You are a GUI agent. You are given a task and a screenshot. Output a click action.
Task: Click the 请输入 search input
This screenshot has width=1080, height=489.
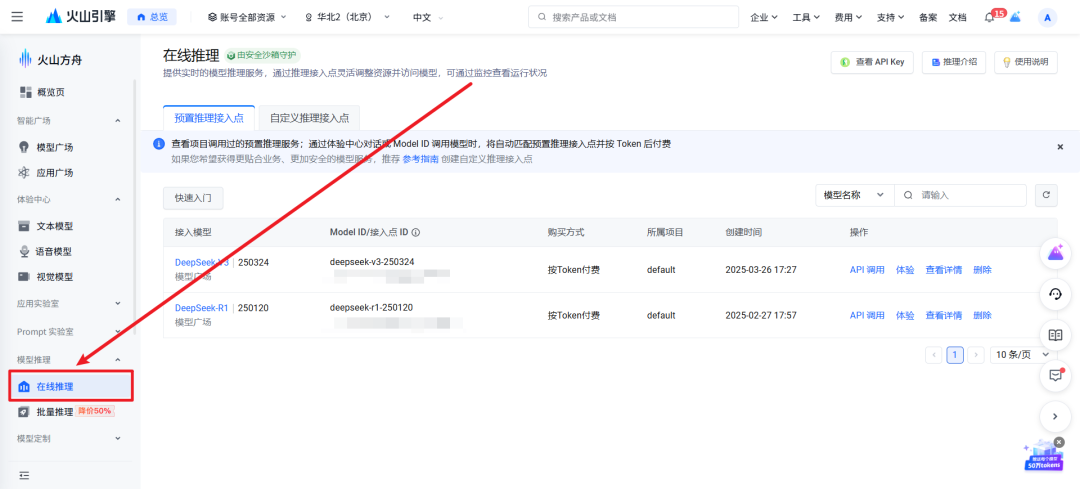click(960, 195)
